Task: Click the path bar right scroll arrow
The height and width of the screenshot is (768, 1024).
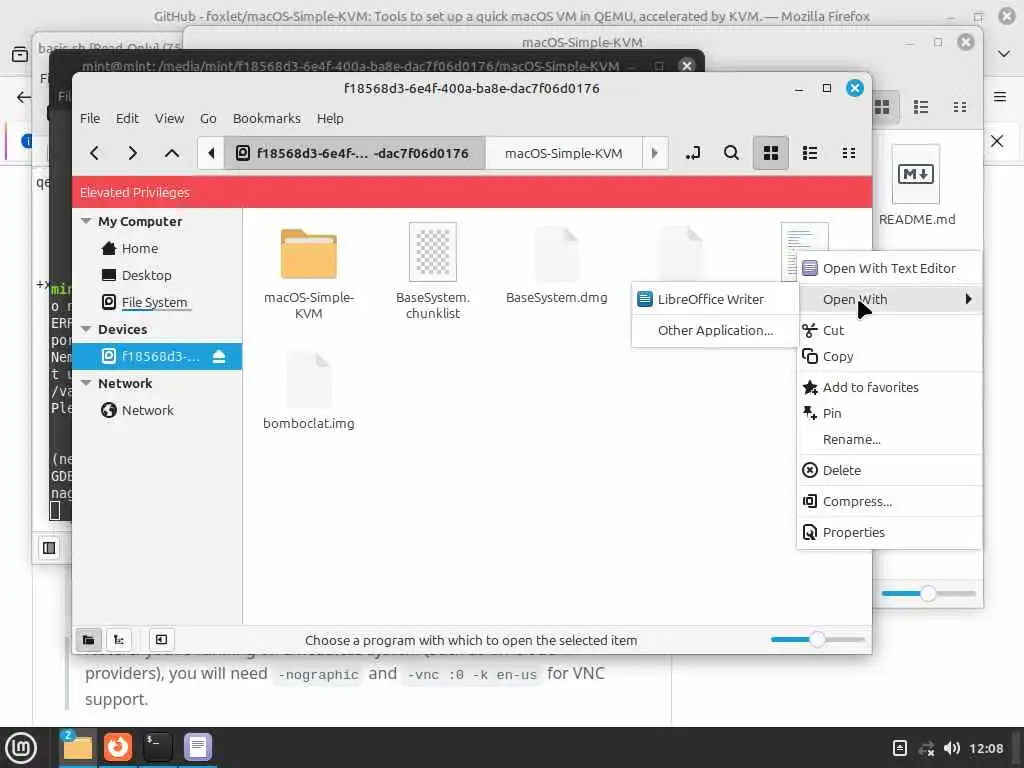Action: pyautogui.click(x=654, y=153)
